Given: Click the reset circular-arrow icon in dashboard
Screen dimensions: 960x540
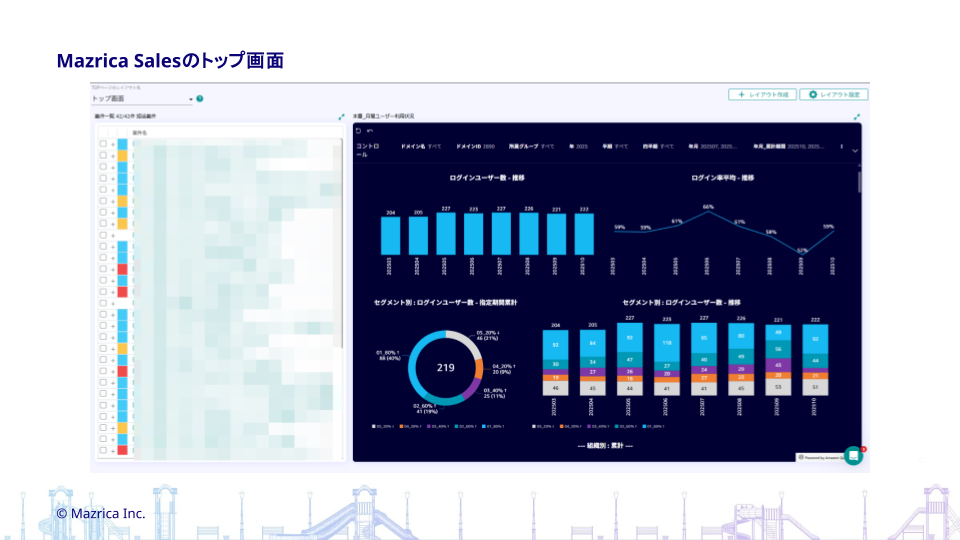Looking at the screenshot, I should click(x=359, y=130).
